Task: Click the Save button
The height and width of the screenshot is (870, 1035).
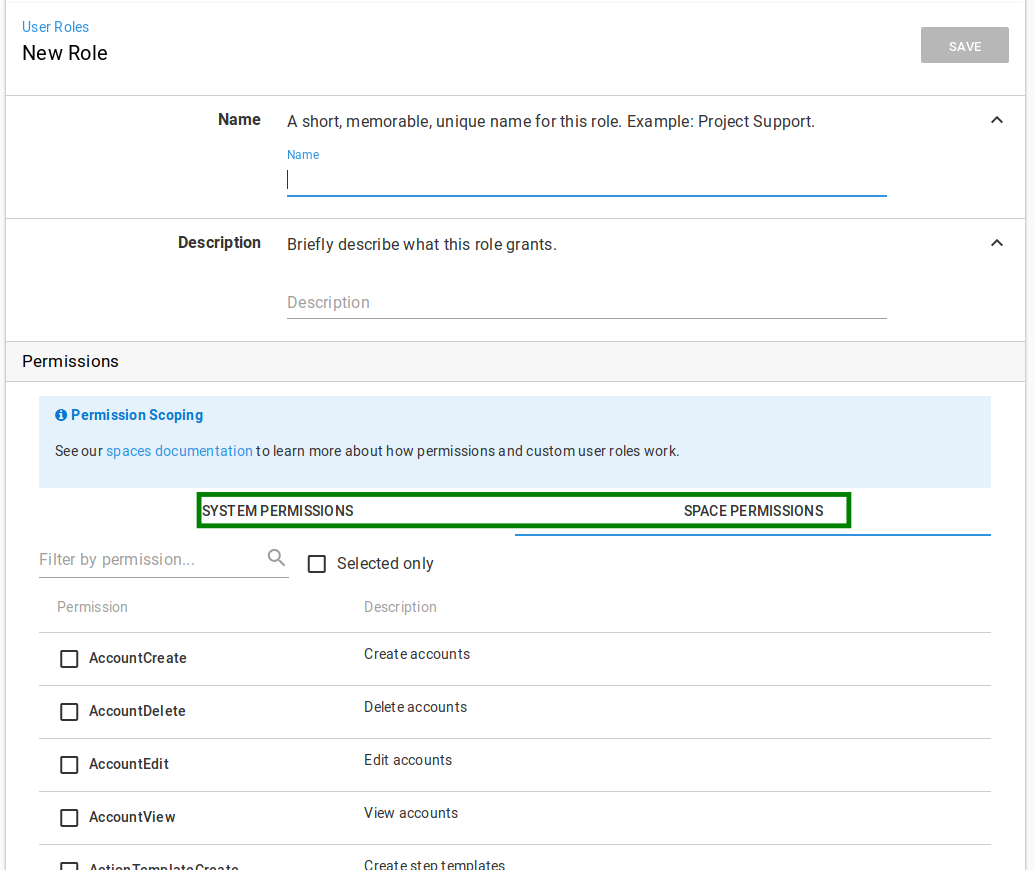Action: coord(964,46)
